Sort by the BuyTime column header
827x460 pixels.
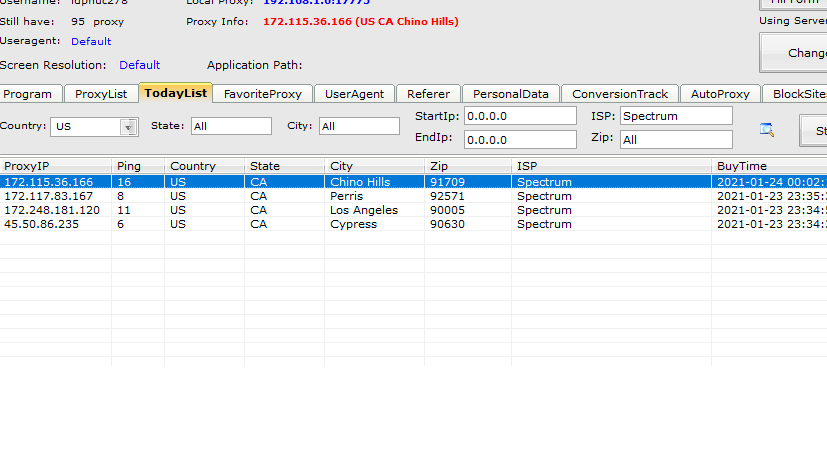pyautogui.click(x=770, y=166)
